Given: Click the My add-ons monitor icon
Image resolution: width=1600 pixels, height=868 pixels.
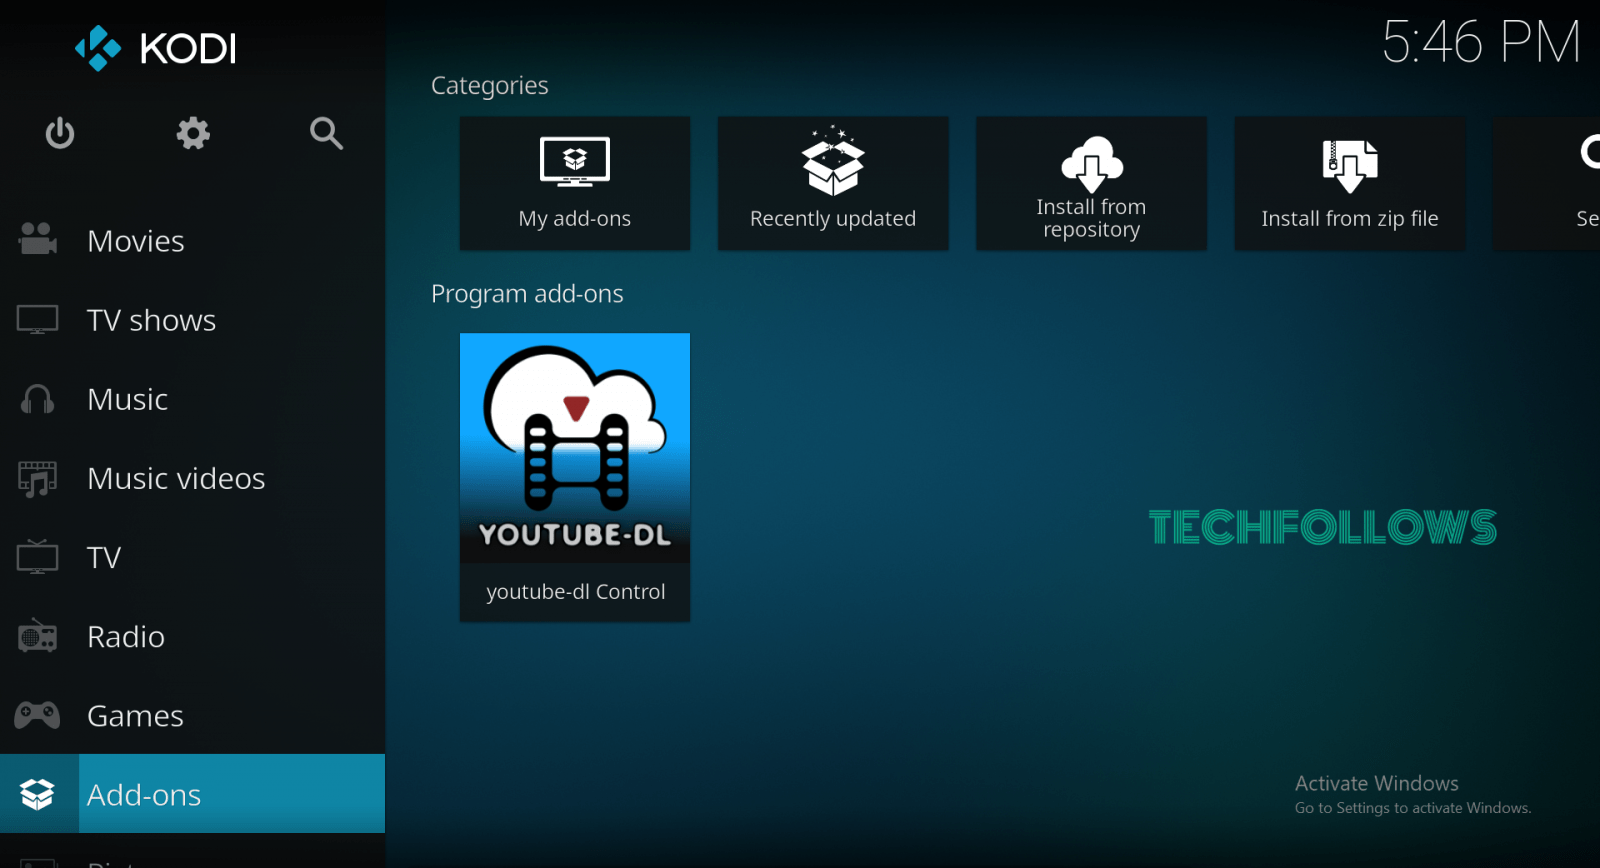Looking at the screenshot, I should point(575,162).
